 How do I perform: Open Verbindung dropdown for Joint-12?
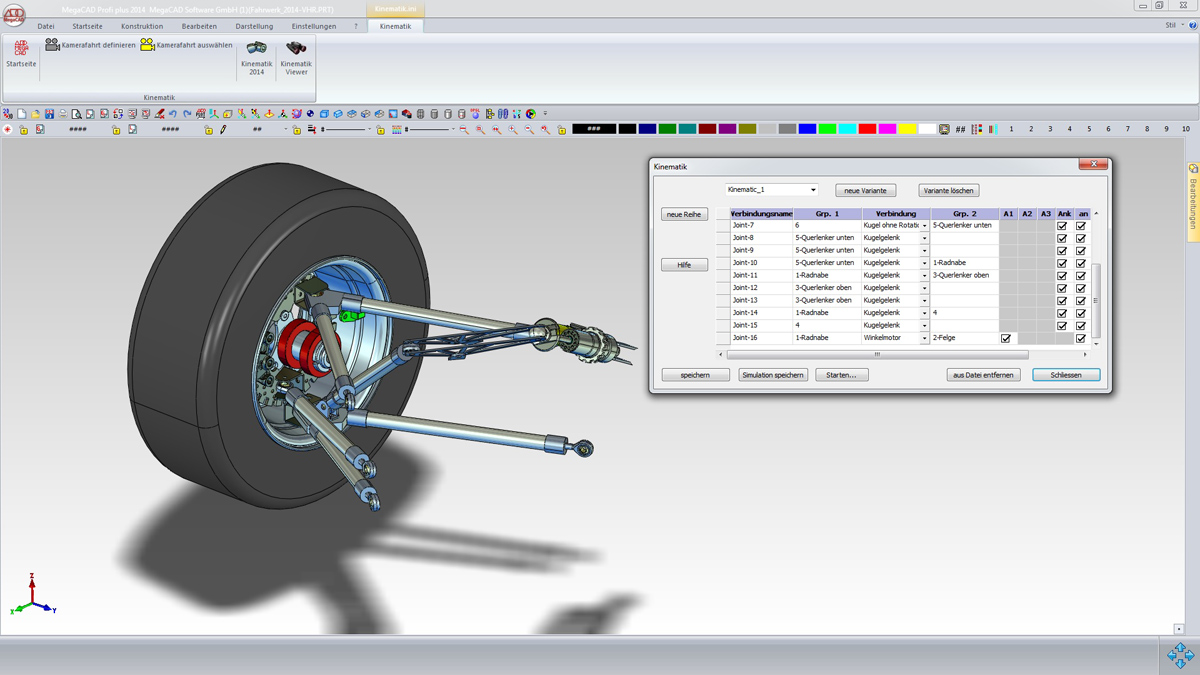click(x=925, y=288)
